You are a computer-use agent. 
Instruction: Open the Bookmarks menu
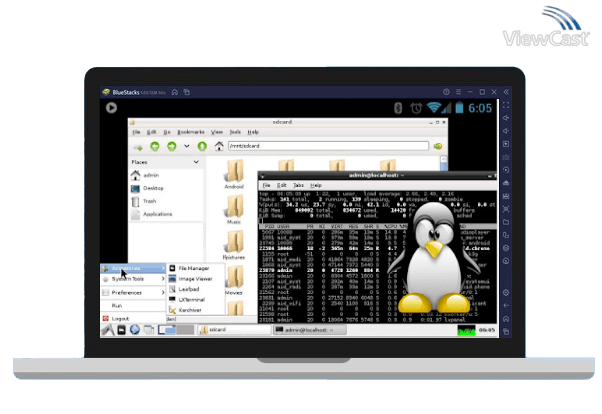[x=191, y=132]
